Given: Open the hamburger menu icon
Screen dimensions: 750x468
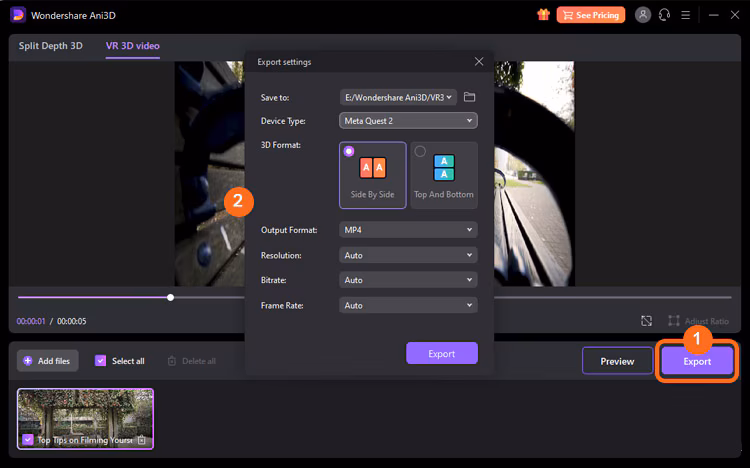Looking at the screenshot, I should point(685,15).
